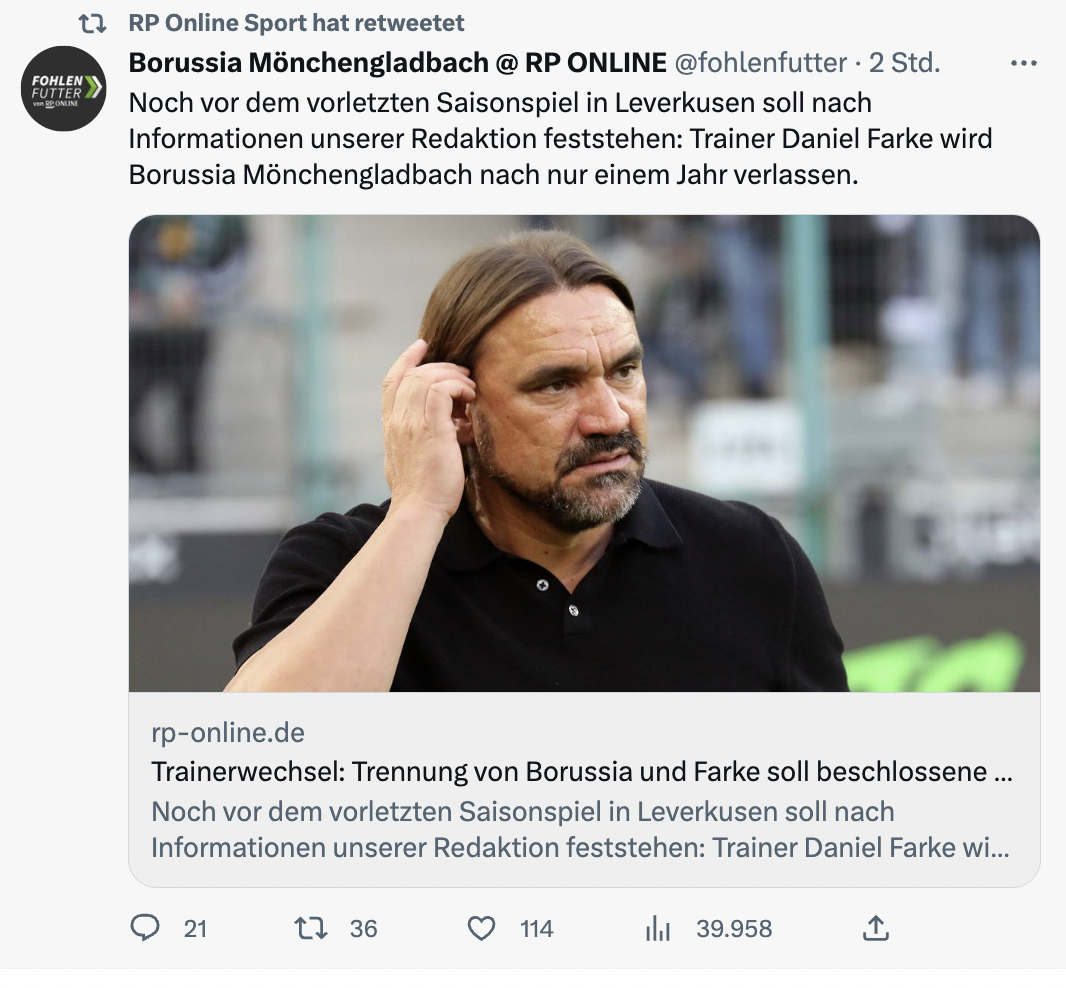Viewport: 1066px width, 988px height.
Task: Open the three-dot more options menu
Action: pyautogui.click(x=1024, y=63)
